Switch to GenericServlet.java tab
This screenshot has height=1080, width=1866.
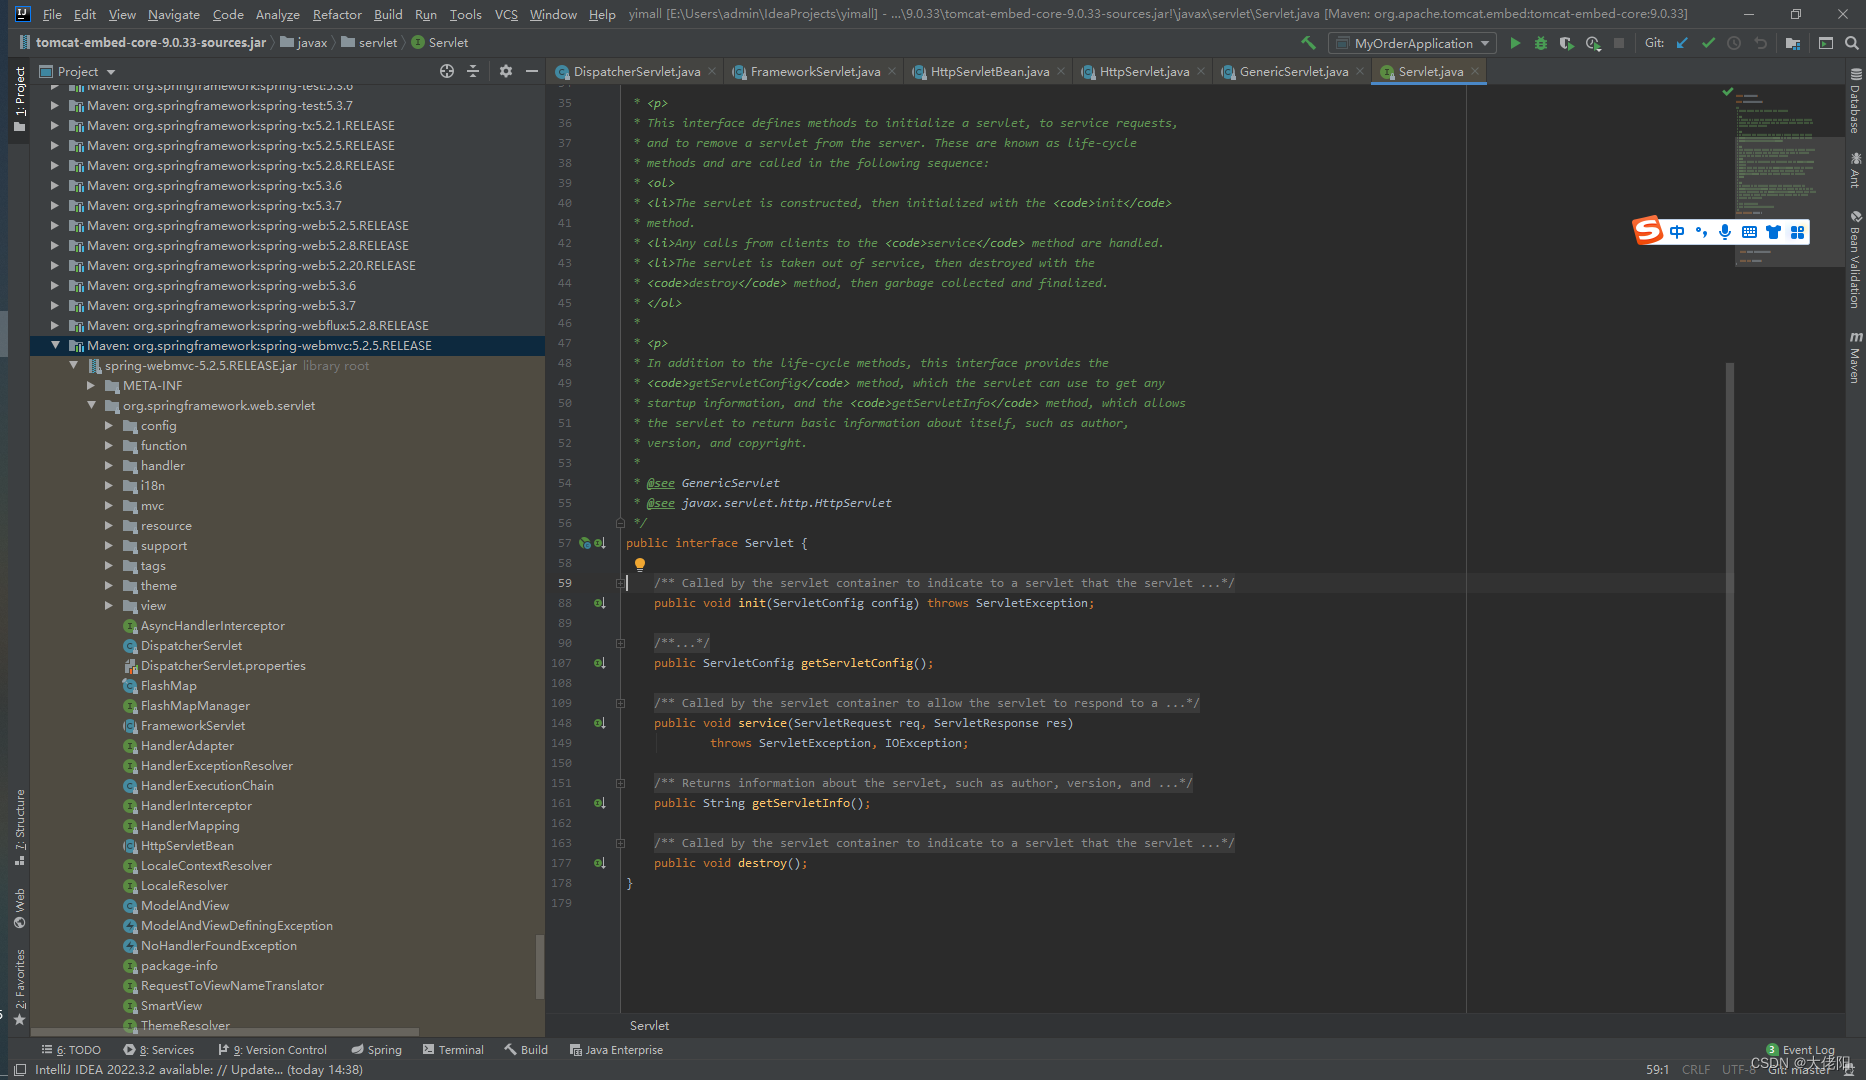1293,71
